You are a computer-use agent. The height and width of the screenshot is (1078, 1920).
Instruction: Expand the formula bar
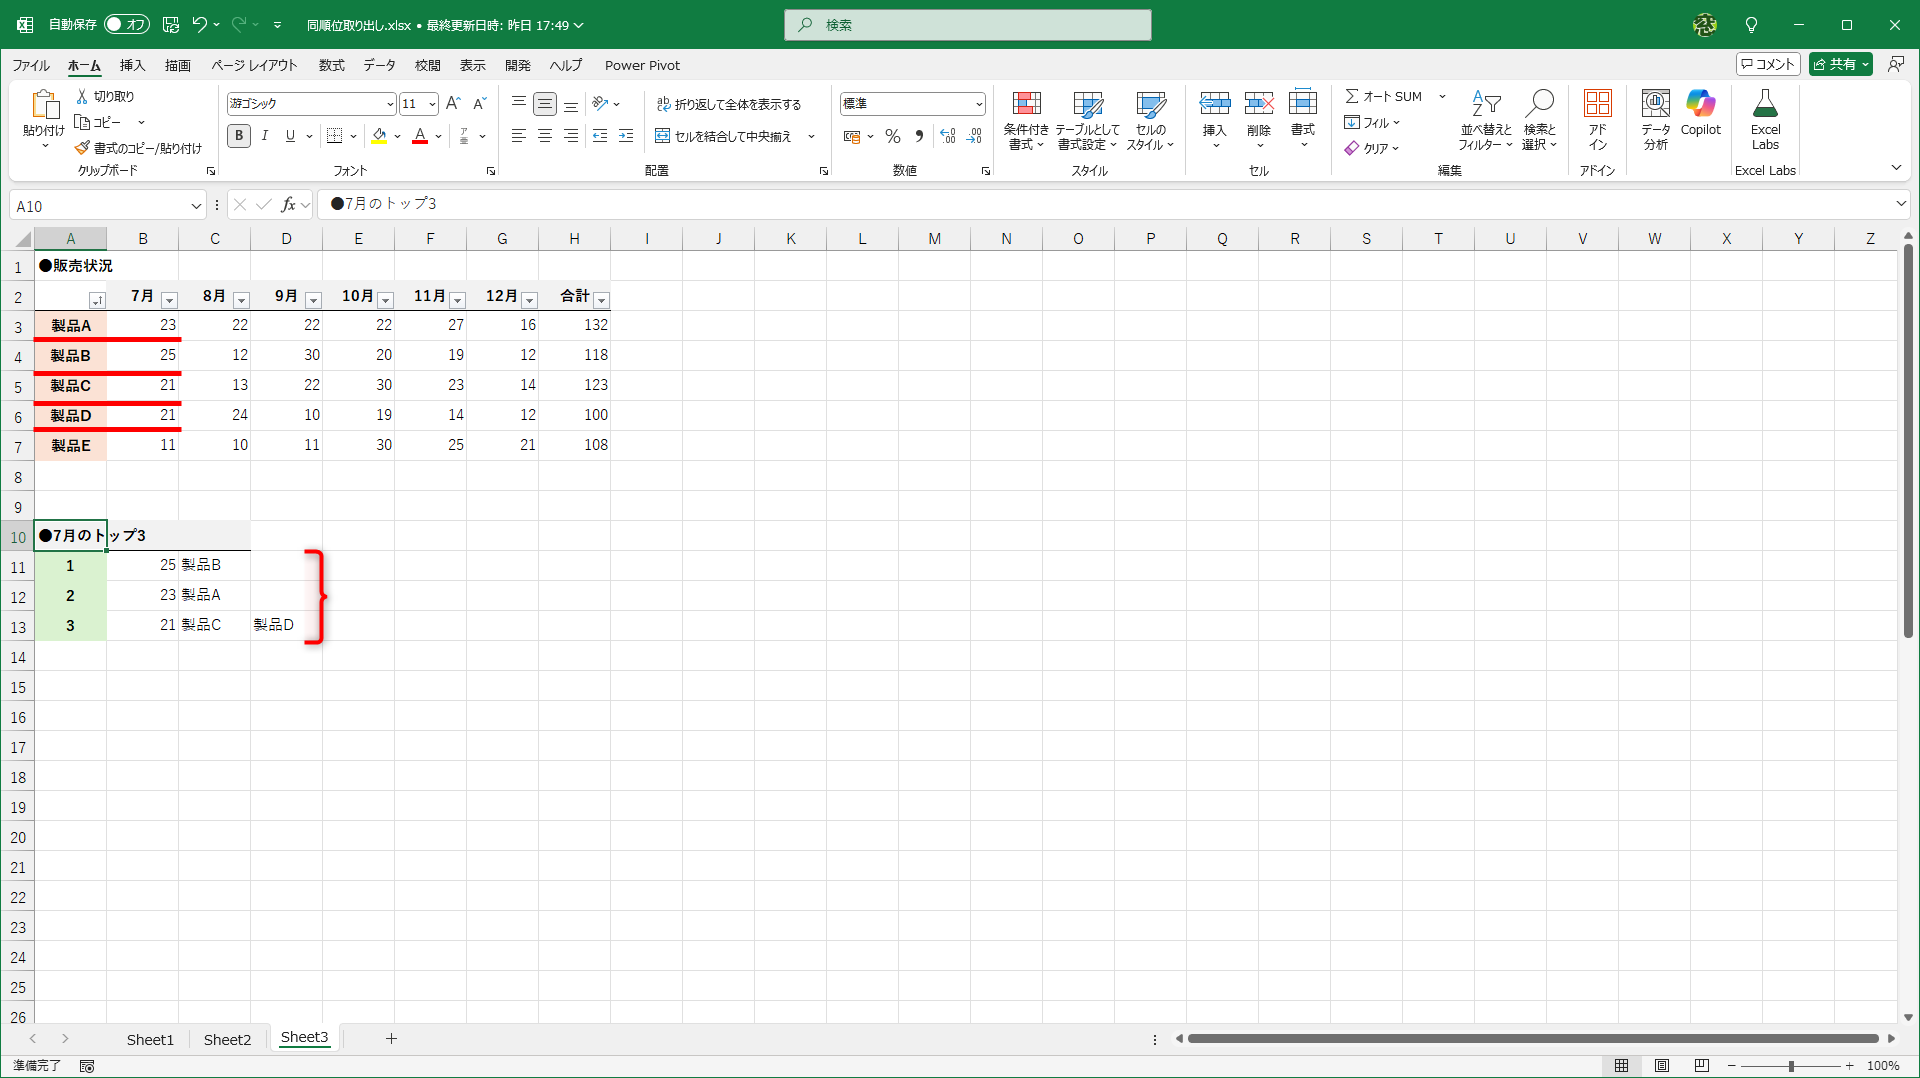click(x=1900, y=204)
